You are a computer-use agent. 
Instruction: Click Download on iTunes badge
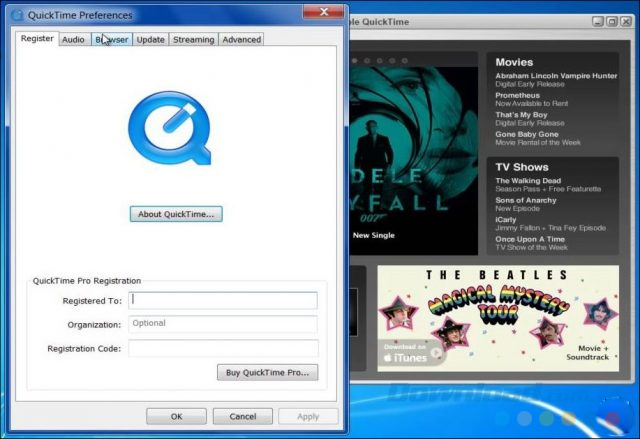point(411,353)
